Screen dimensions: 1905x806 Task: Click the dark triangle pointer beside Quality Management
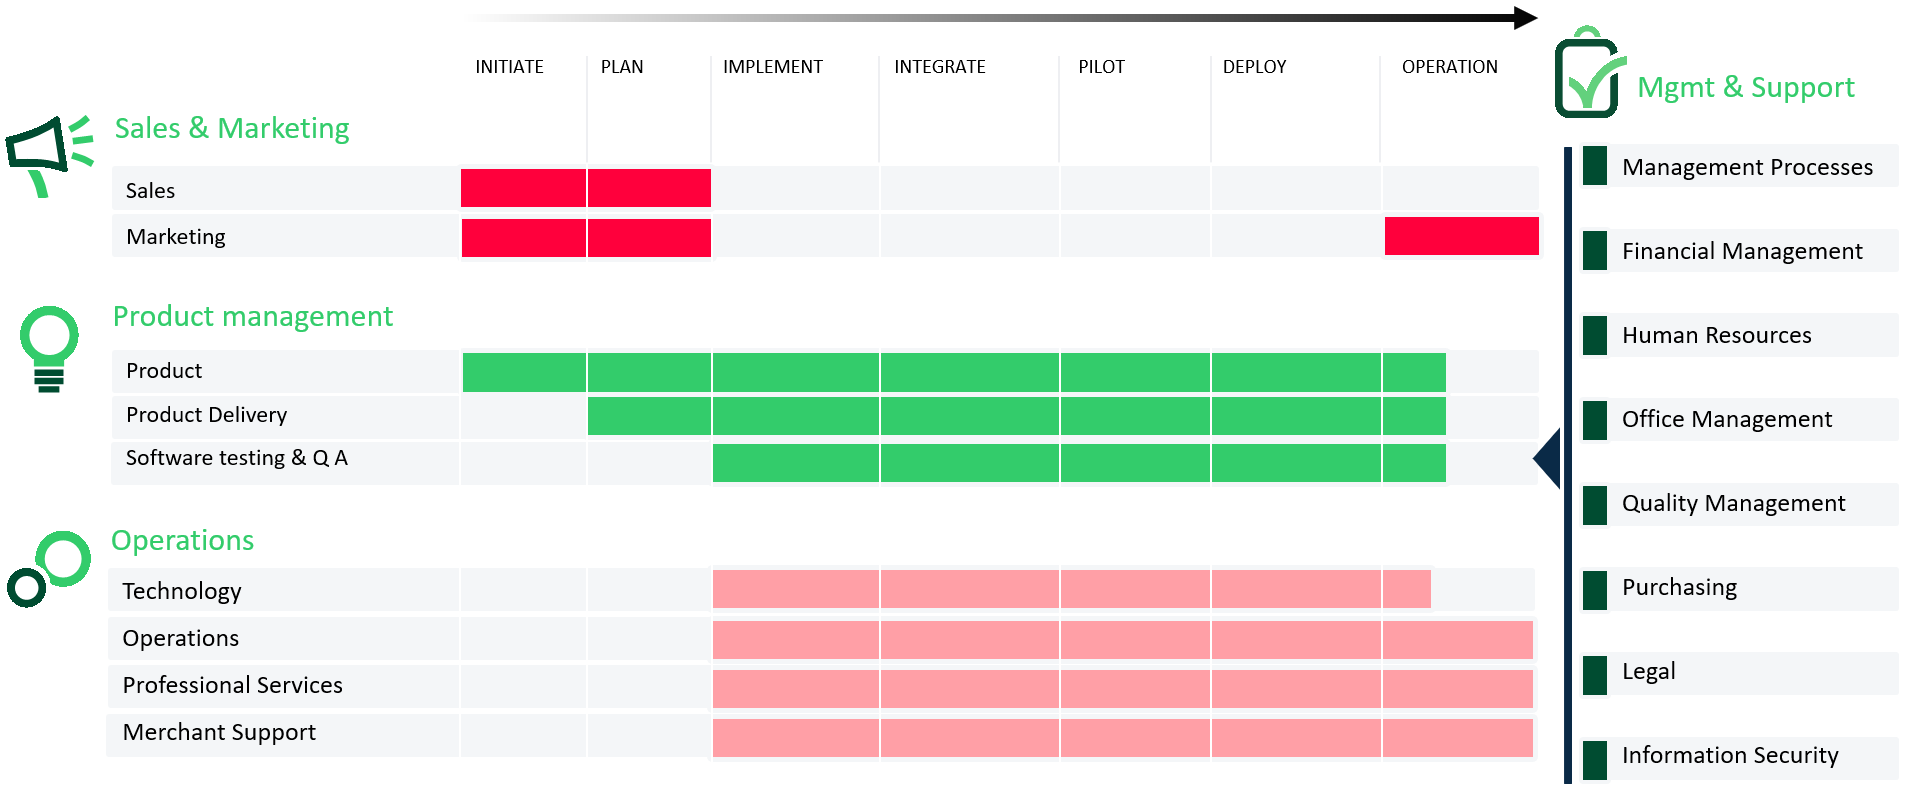[x=1548, y=458]
